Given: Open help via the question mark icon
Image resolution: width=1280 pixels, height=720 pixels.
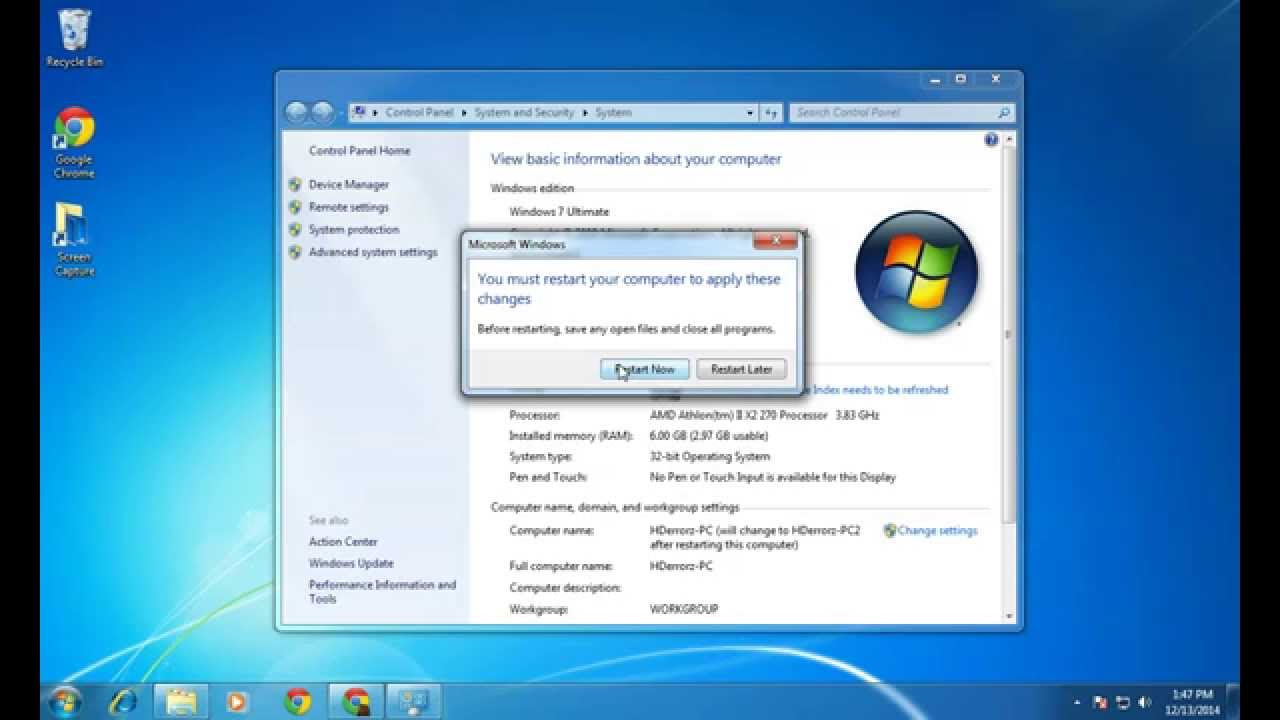Looking at the screenshot, I should pyautogui.click(x=991, y=140).
